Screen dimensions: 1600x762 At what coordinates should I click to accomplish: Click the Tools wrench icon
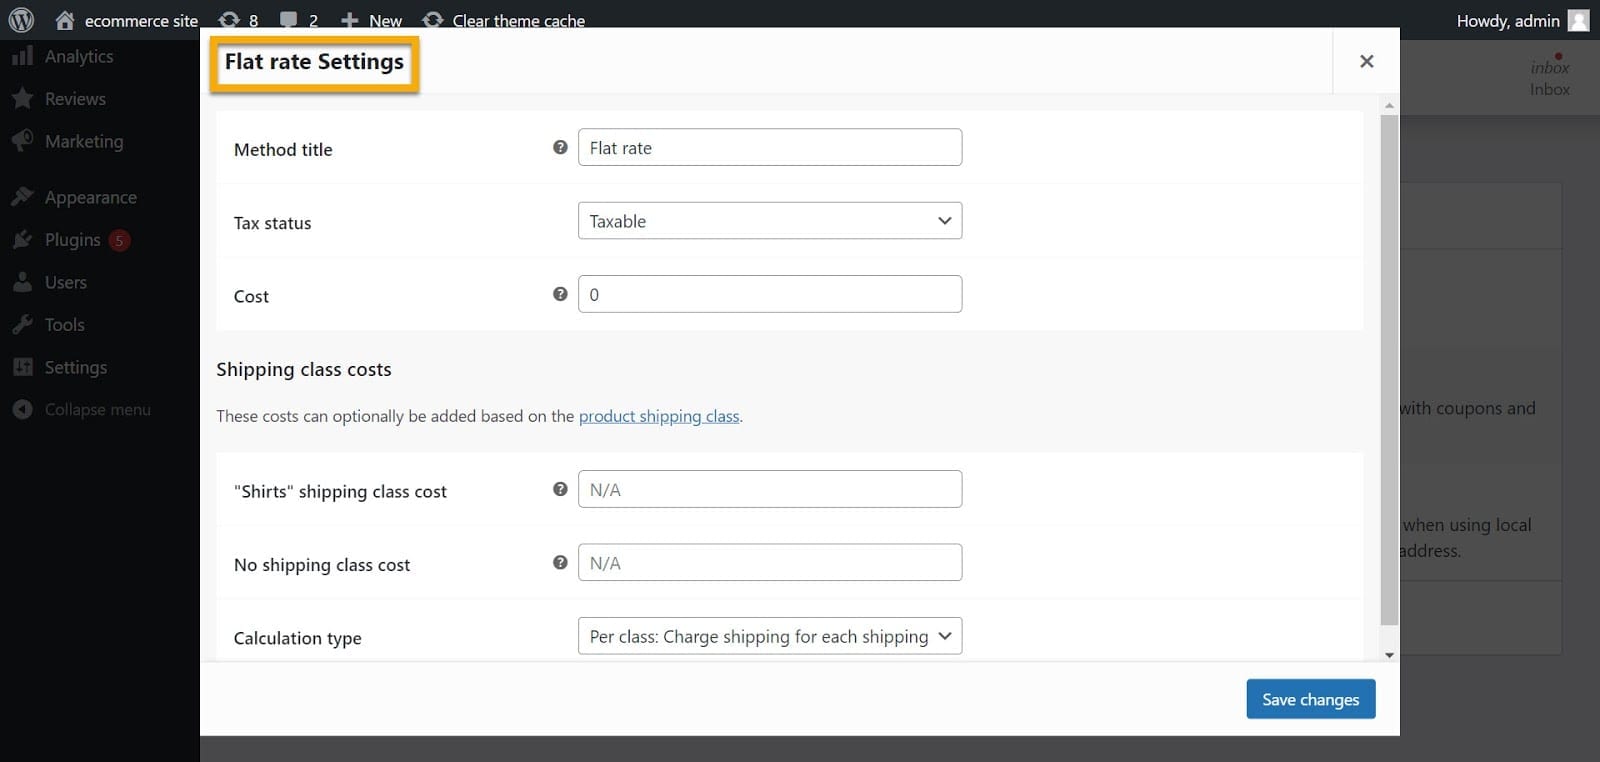point(22,324)
